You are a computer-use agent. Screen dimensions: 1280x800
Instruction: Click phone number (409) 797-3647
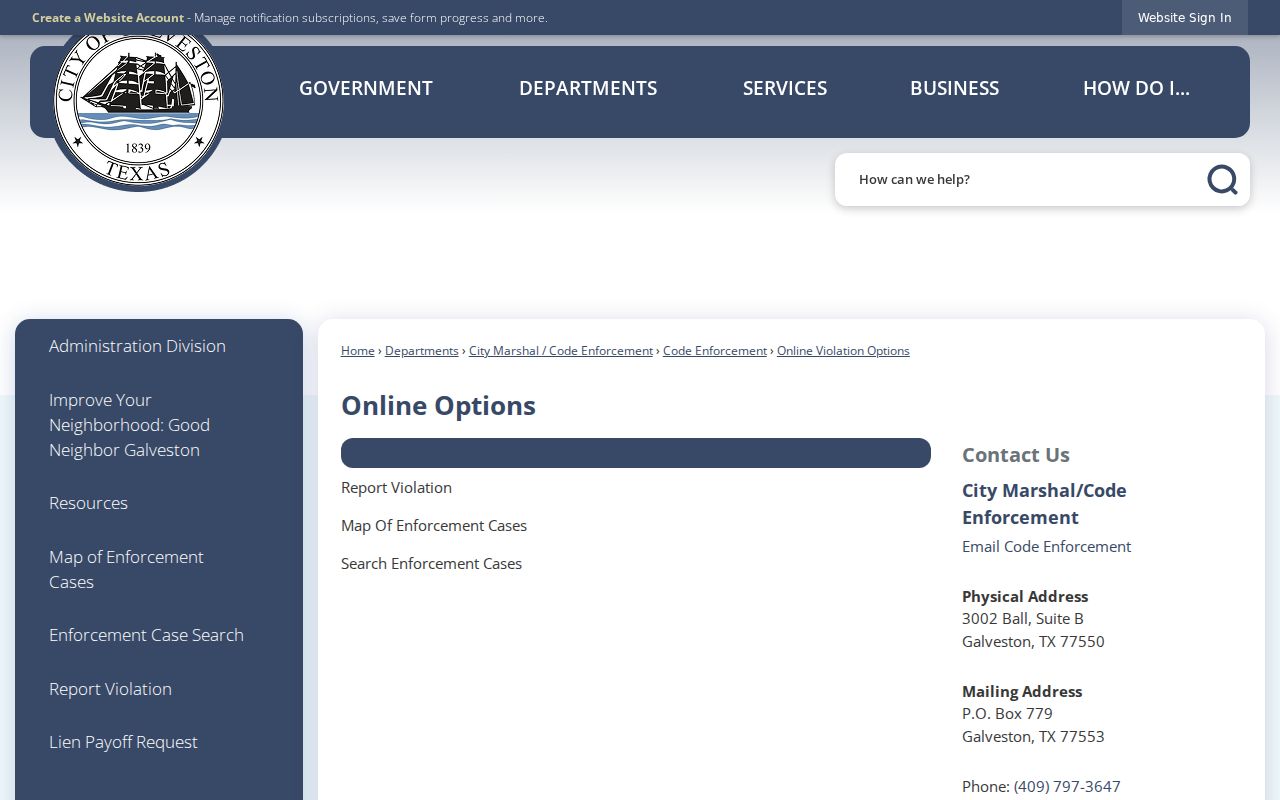(x=1067, y=787)
